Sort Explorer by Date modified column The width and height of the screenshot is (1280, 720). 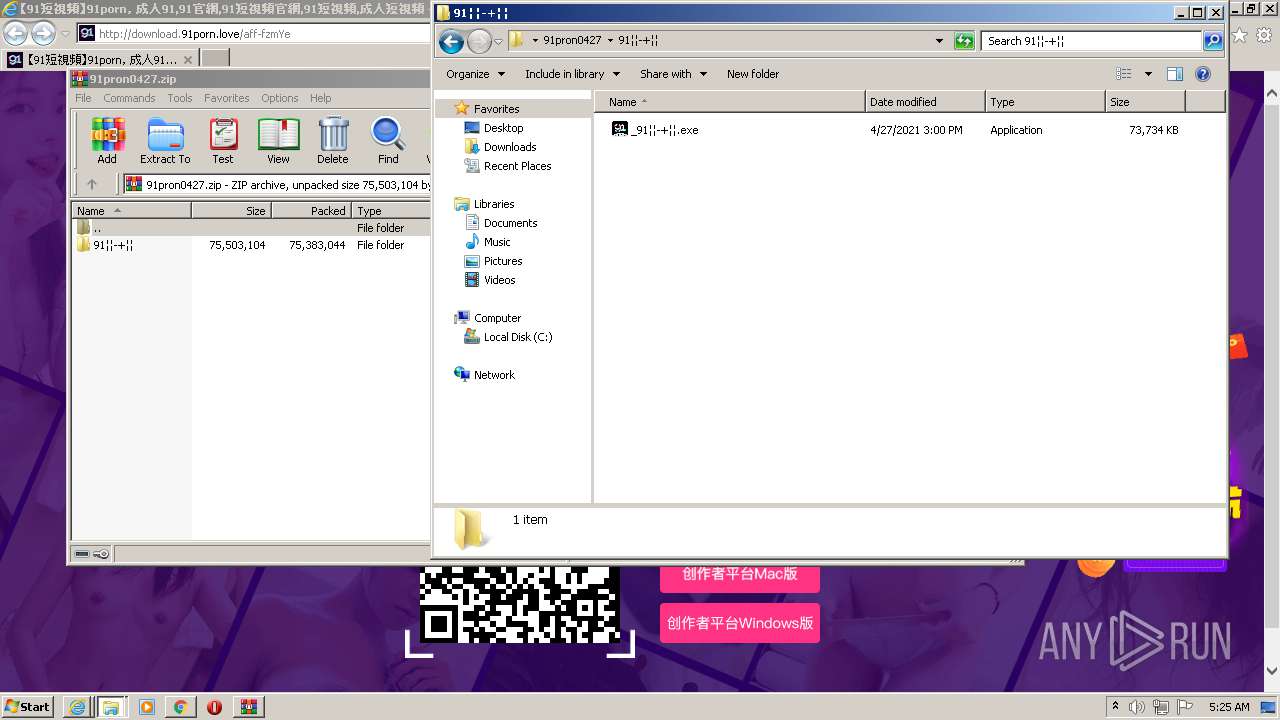pos(925,102)
